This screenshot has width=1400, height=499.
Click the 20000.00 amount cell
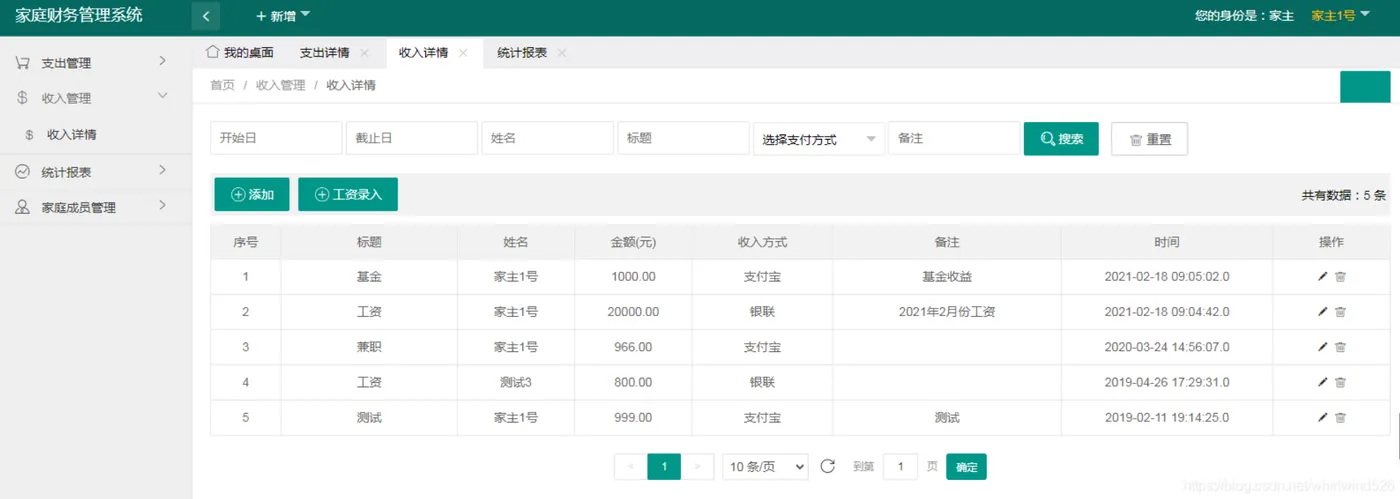coord(633,312)
